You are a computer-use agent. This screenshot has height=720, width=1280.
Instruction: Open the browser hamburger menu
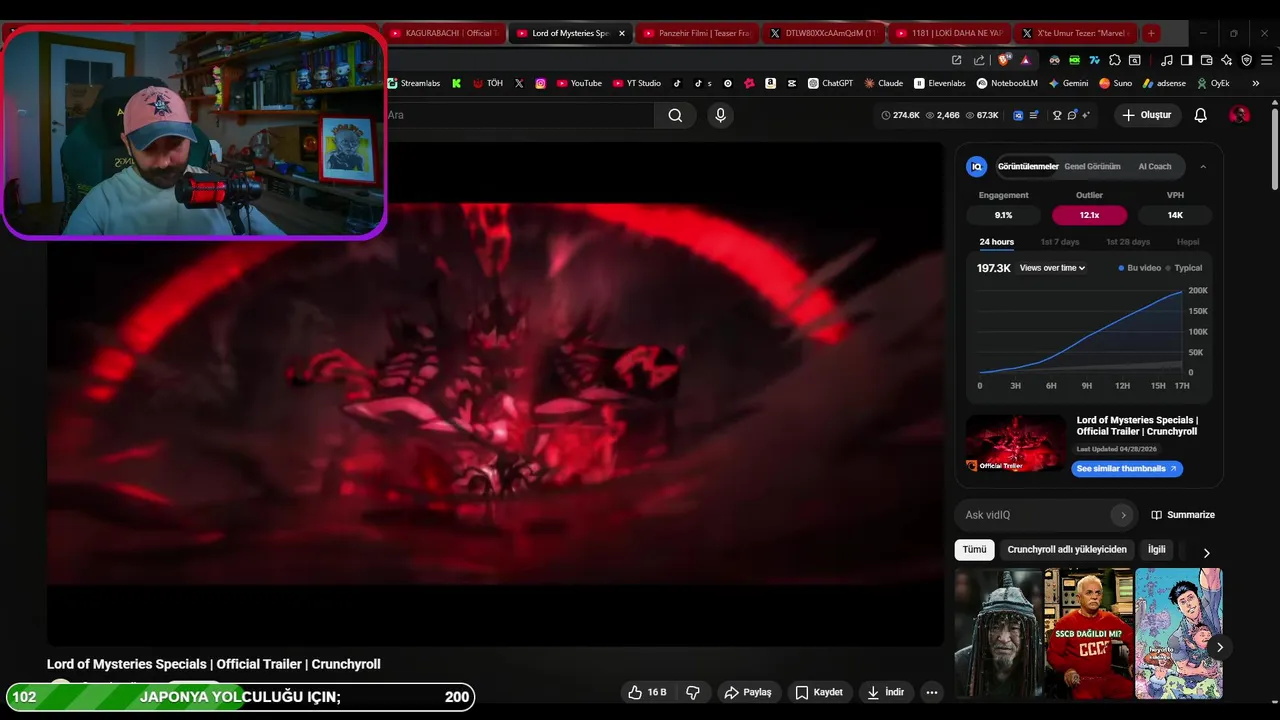click(1266, 60)
